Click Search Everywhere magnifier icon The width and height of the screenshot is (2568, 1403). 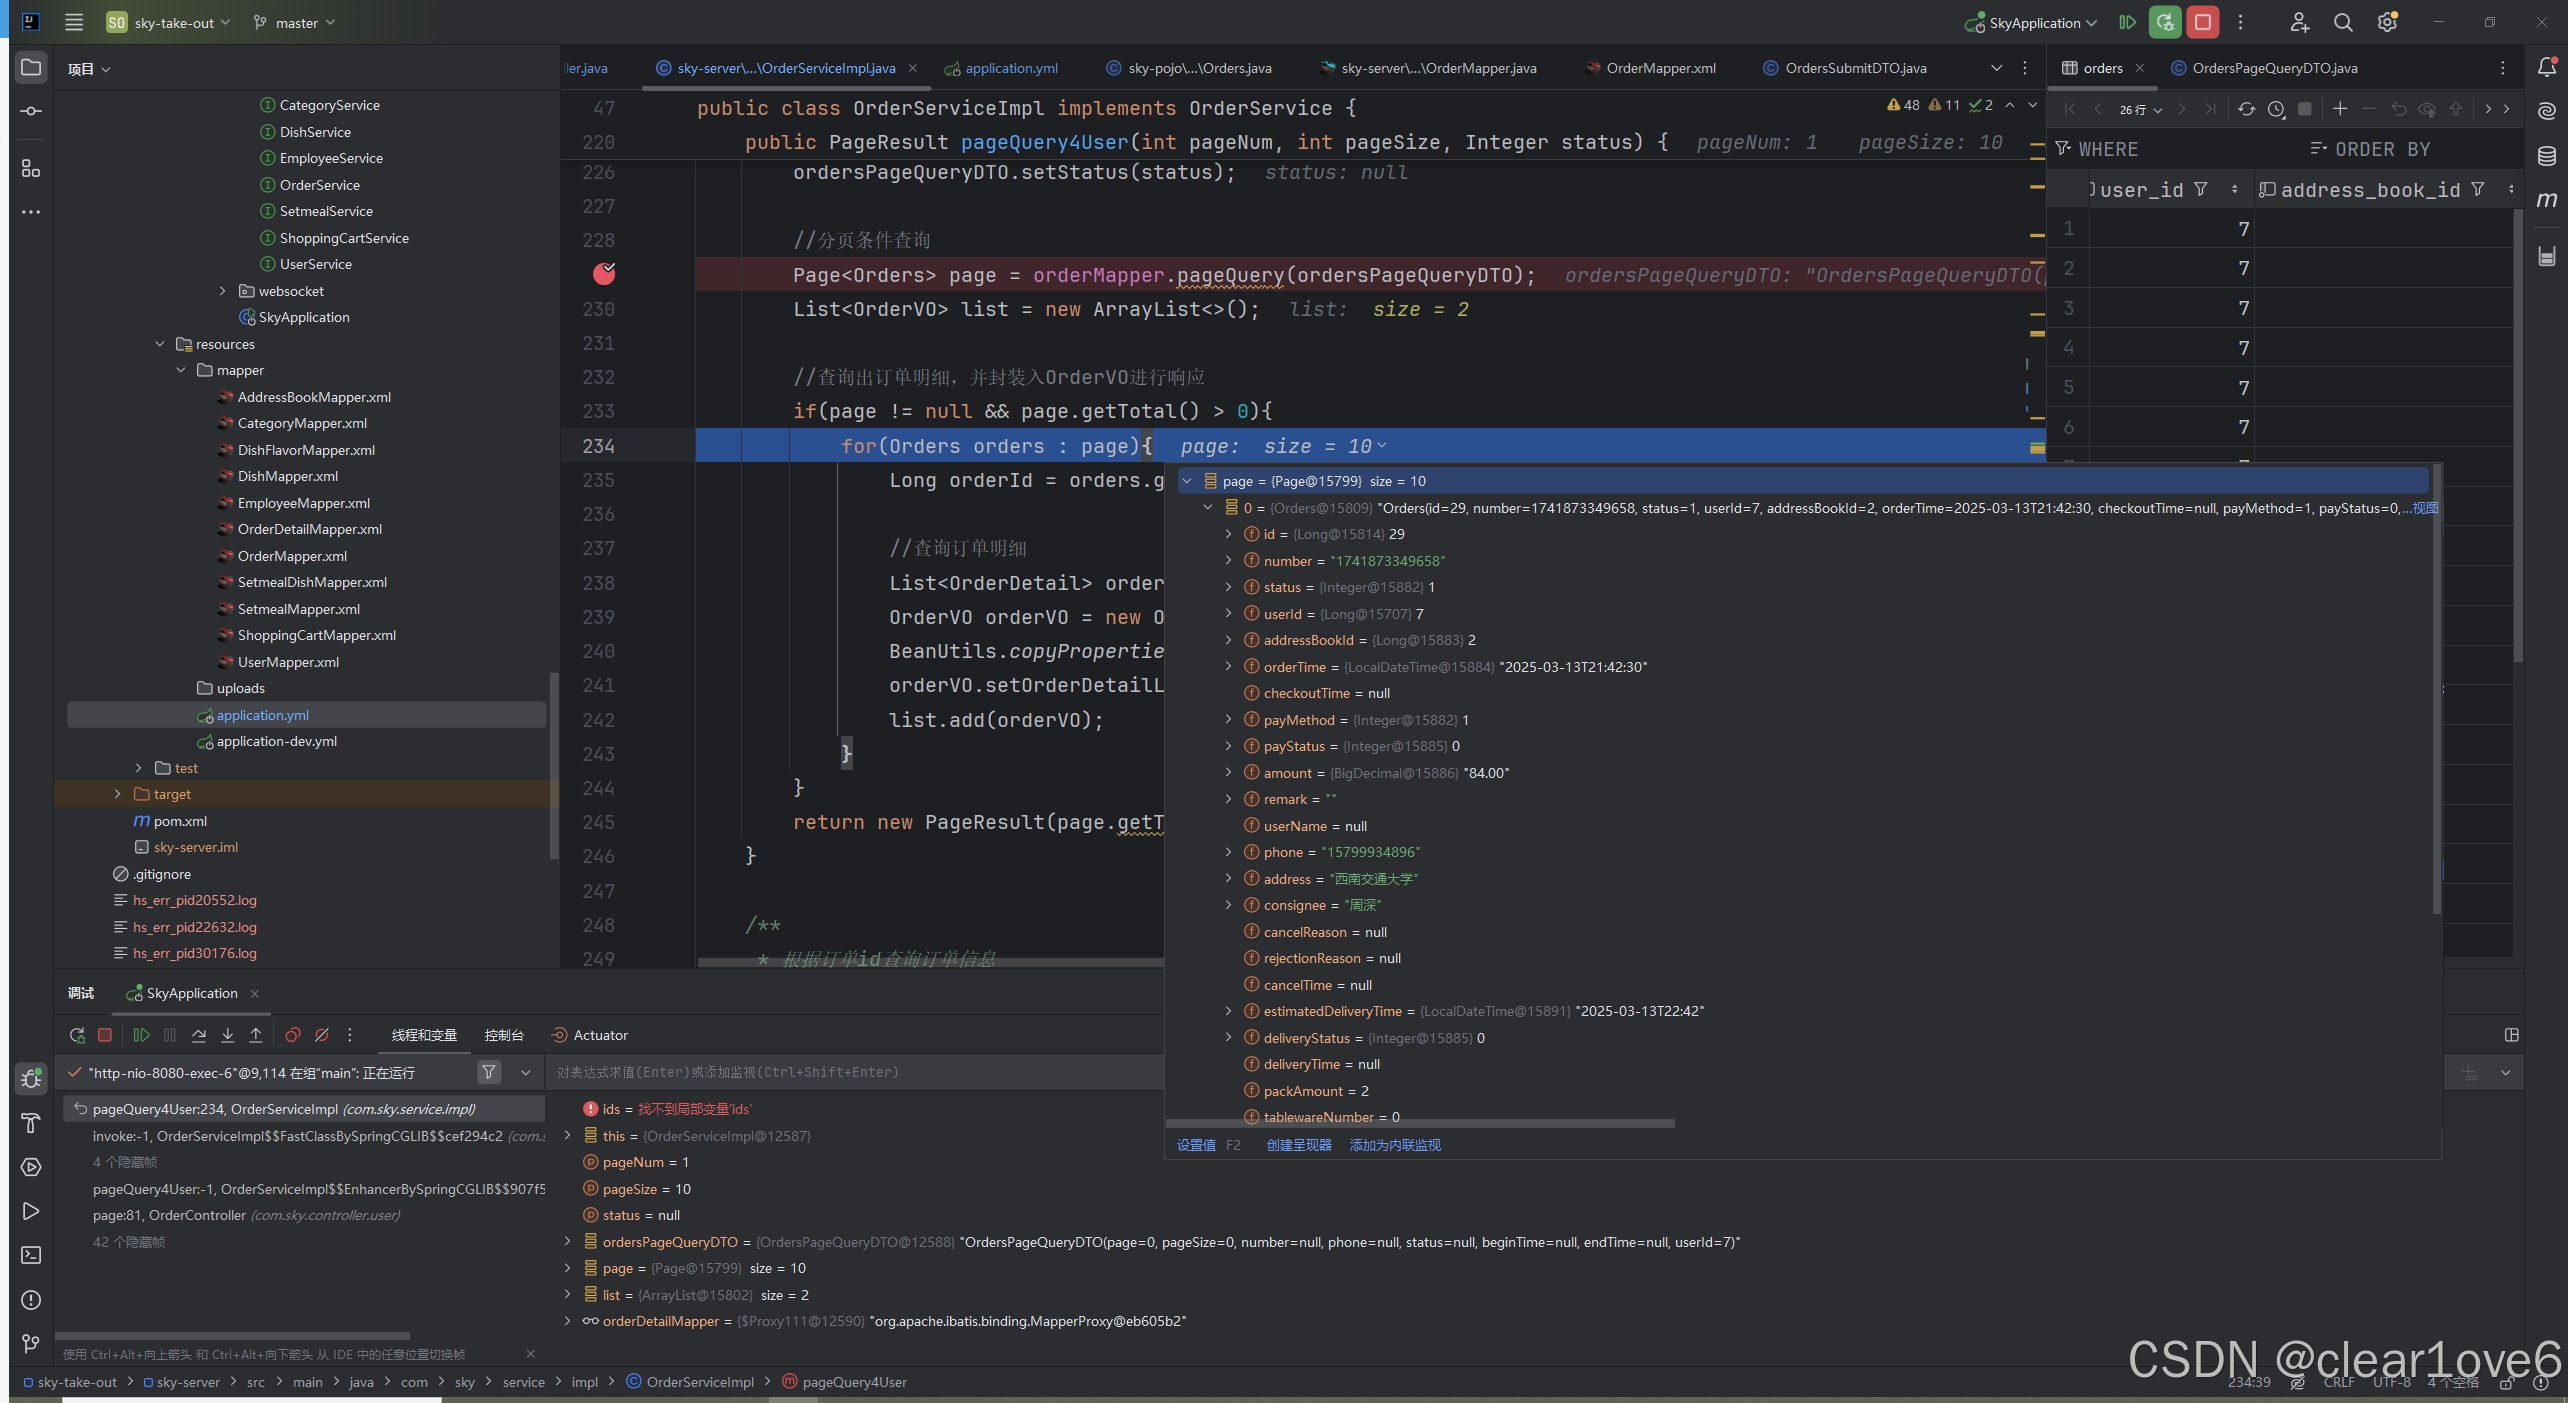click(x=2343, y=22)
